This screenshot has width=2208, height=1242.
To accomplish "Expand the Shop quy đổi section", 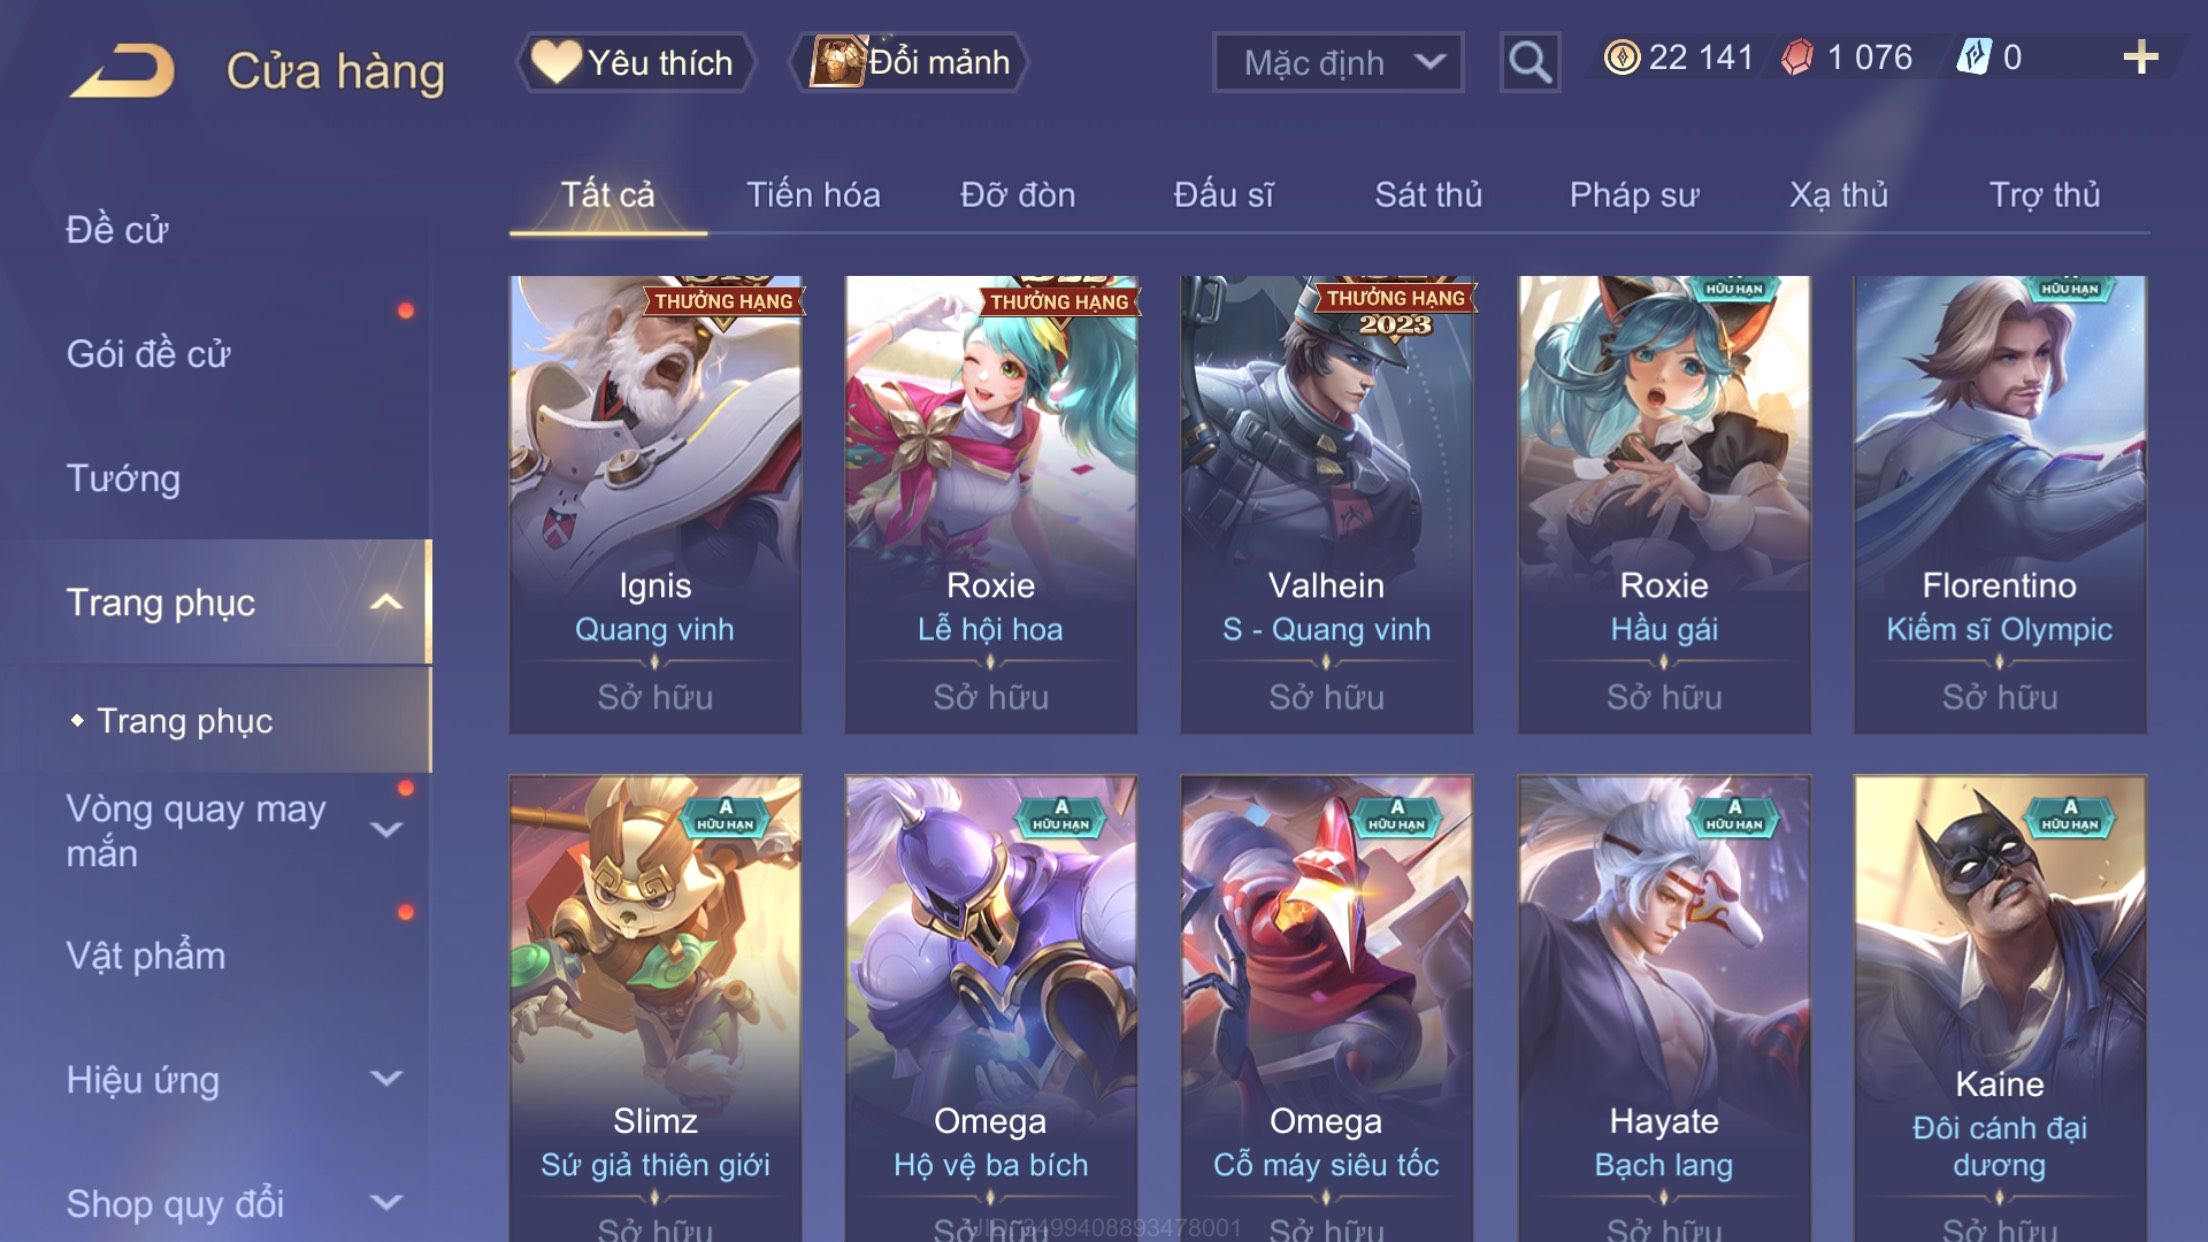I will coord(386,1202).
